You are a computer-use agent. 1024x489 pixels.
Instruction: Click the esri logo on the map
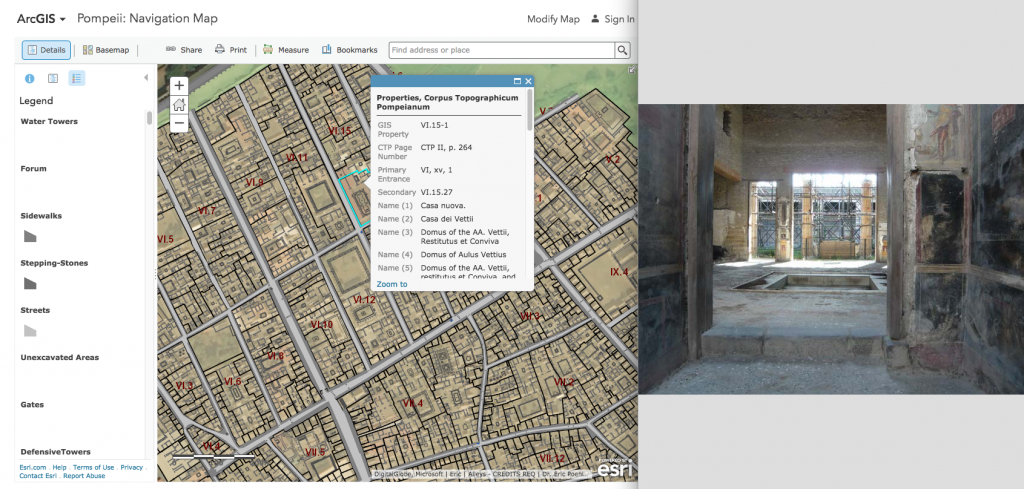pos(615,470)
